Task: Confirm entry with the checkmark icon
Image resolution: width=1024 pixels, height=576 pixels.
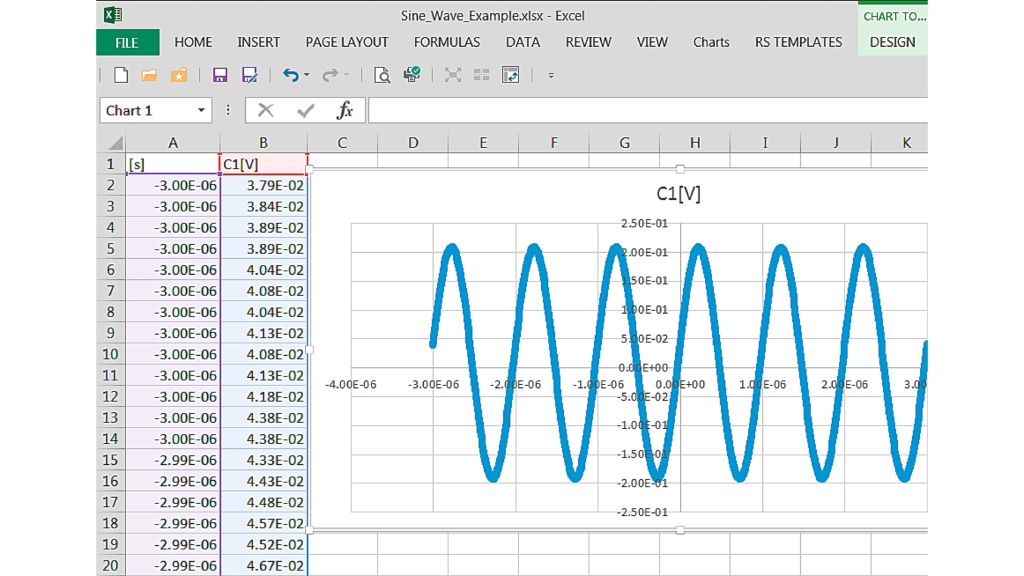Action: coord(305,110)
